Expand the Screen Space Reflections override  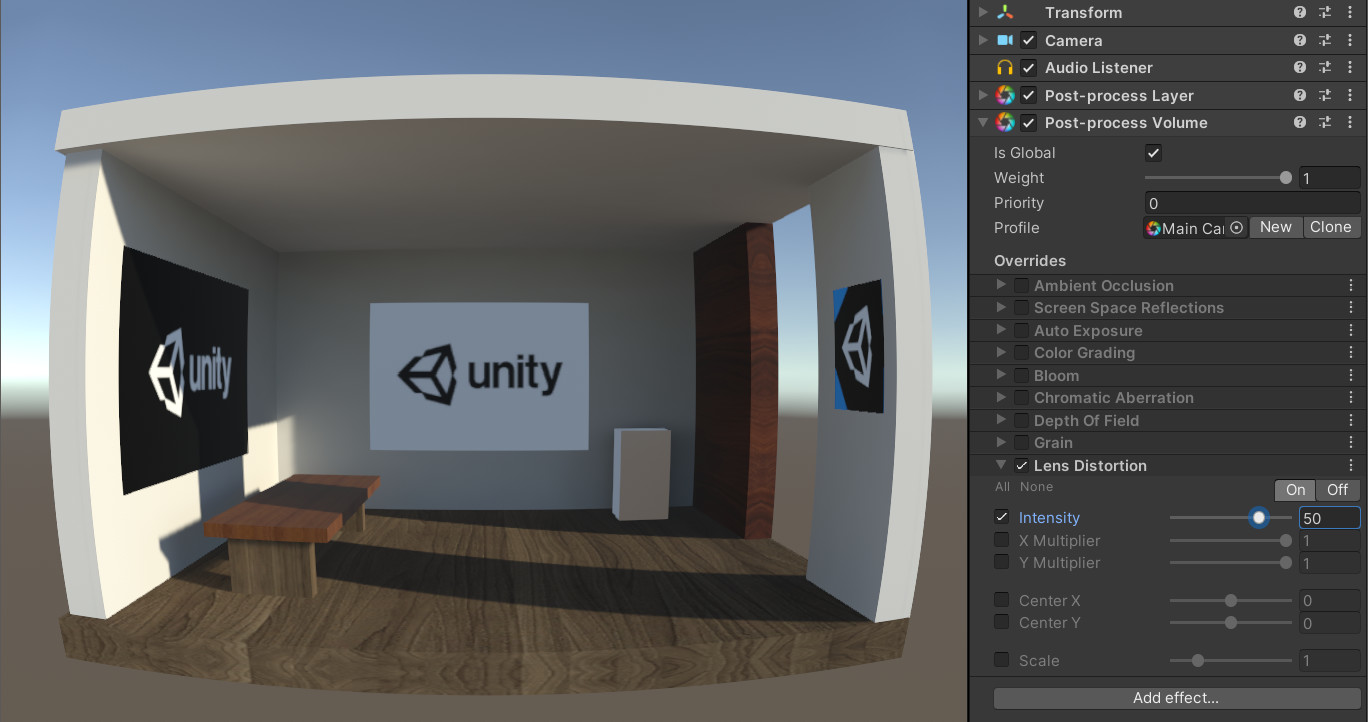tap(1001, 308)
